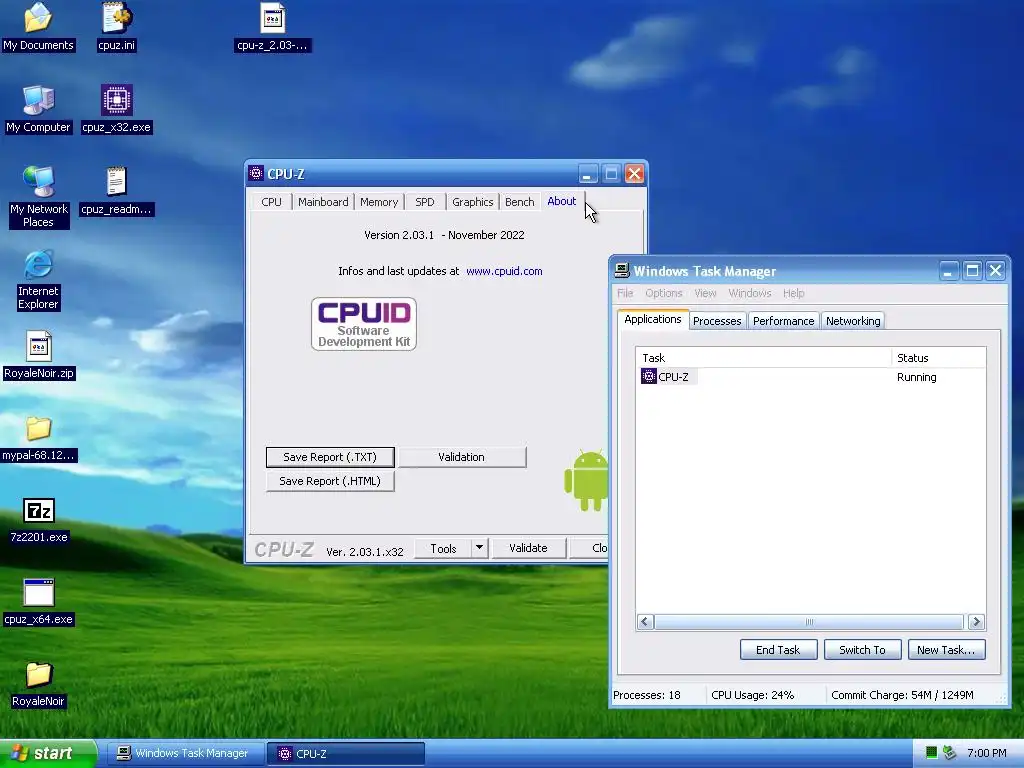Image resolution: width=1024 pixels, height=768 pixels.
Task: Click the 'CPU Usage: 24%' status bar entry
Action: pos(752,695)
